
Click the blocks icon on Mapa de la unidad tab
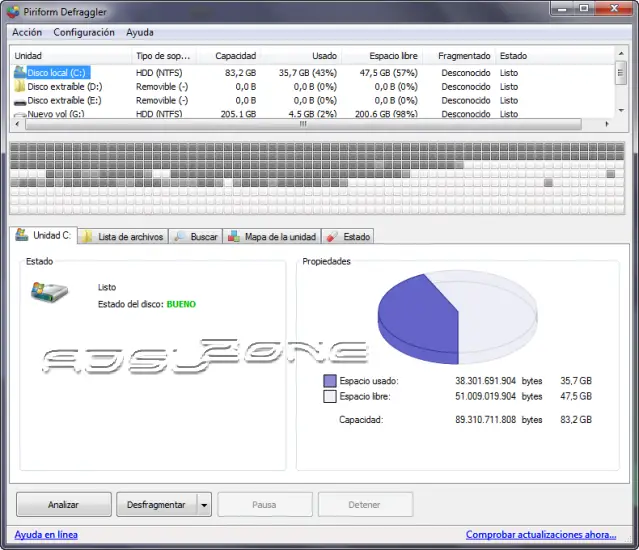234,236
